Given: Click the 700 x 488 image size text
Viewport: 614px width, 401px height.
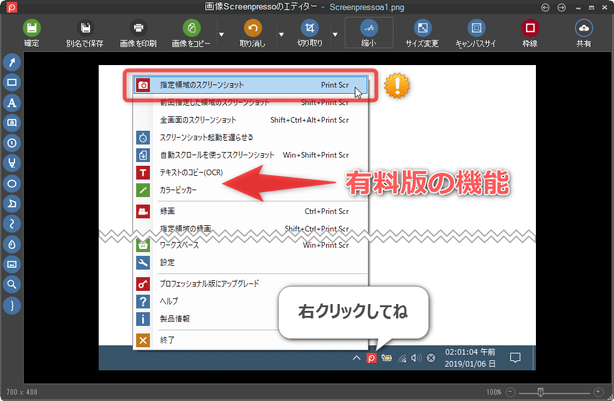Looking at the screenshot, I should tap(22, 392).
